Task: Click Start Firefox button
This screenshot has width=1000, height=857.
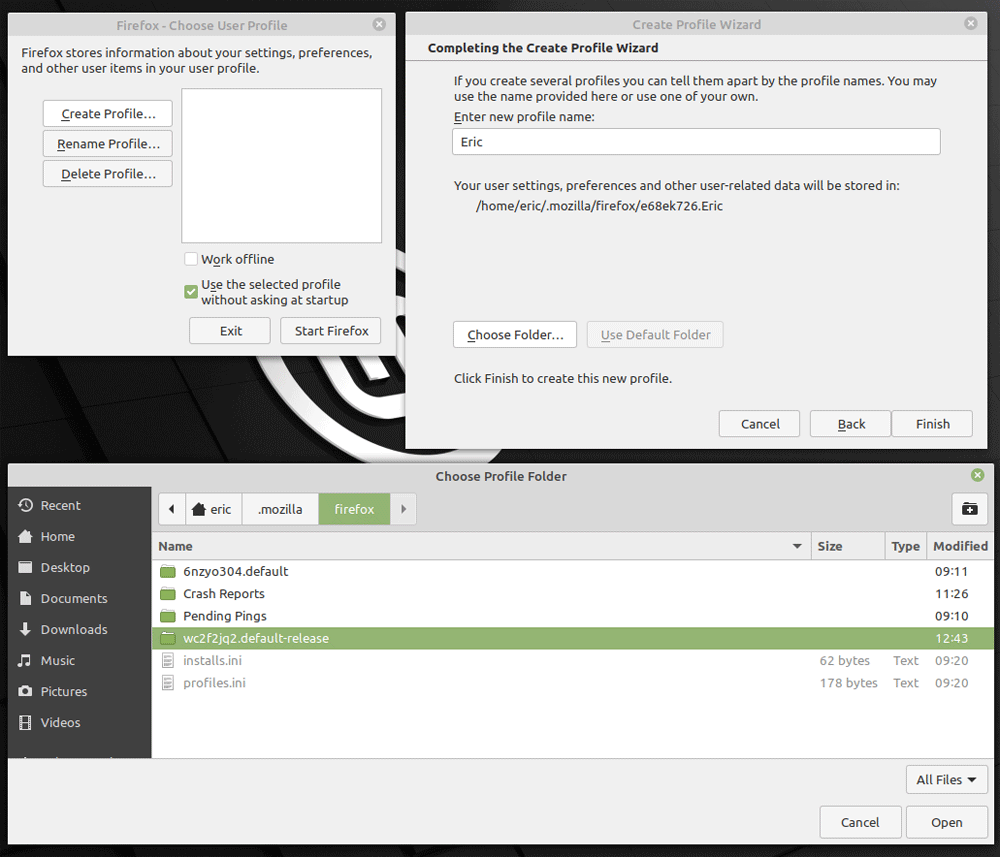Action: point(331,331)
